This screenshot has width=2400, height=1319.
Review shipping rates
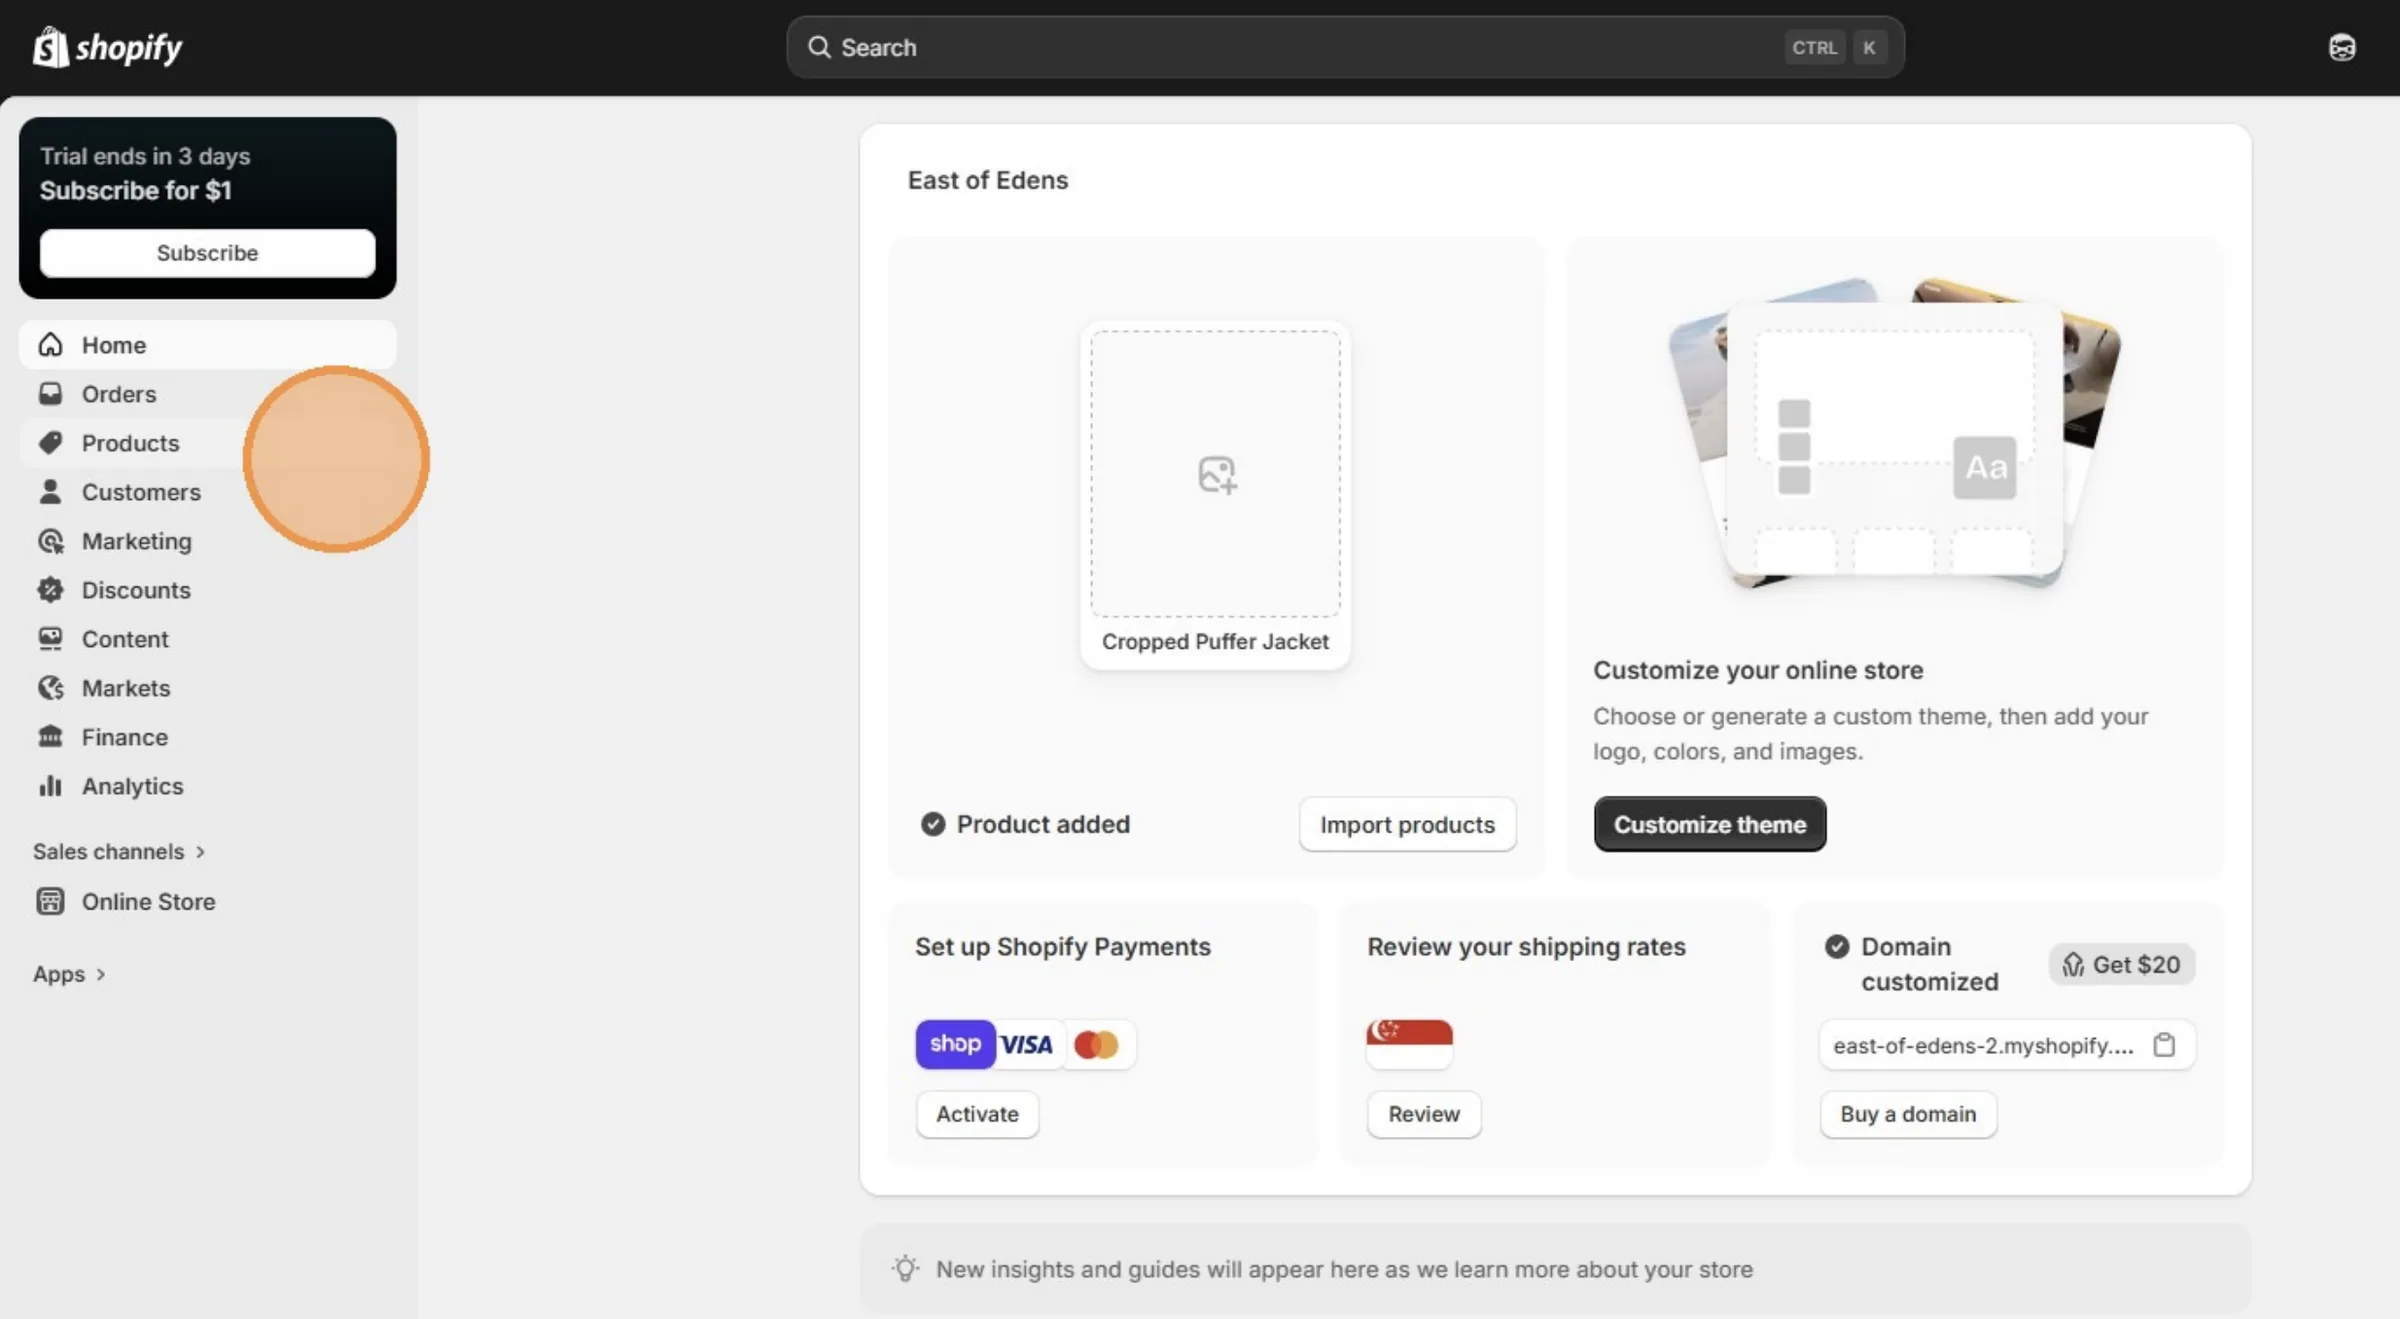pos(1424,1114)
